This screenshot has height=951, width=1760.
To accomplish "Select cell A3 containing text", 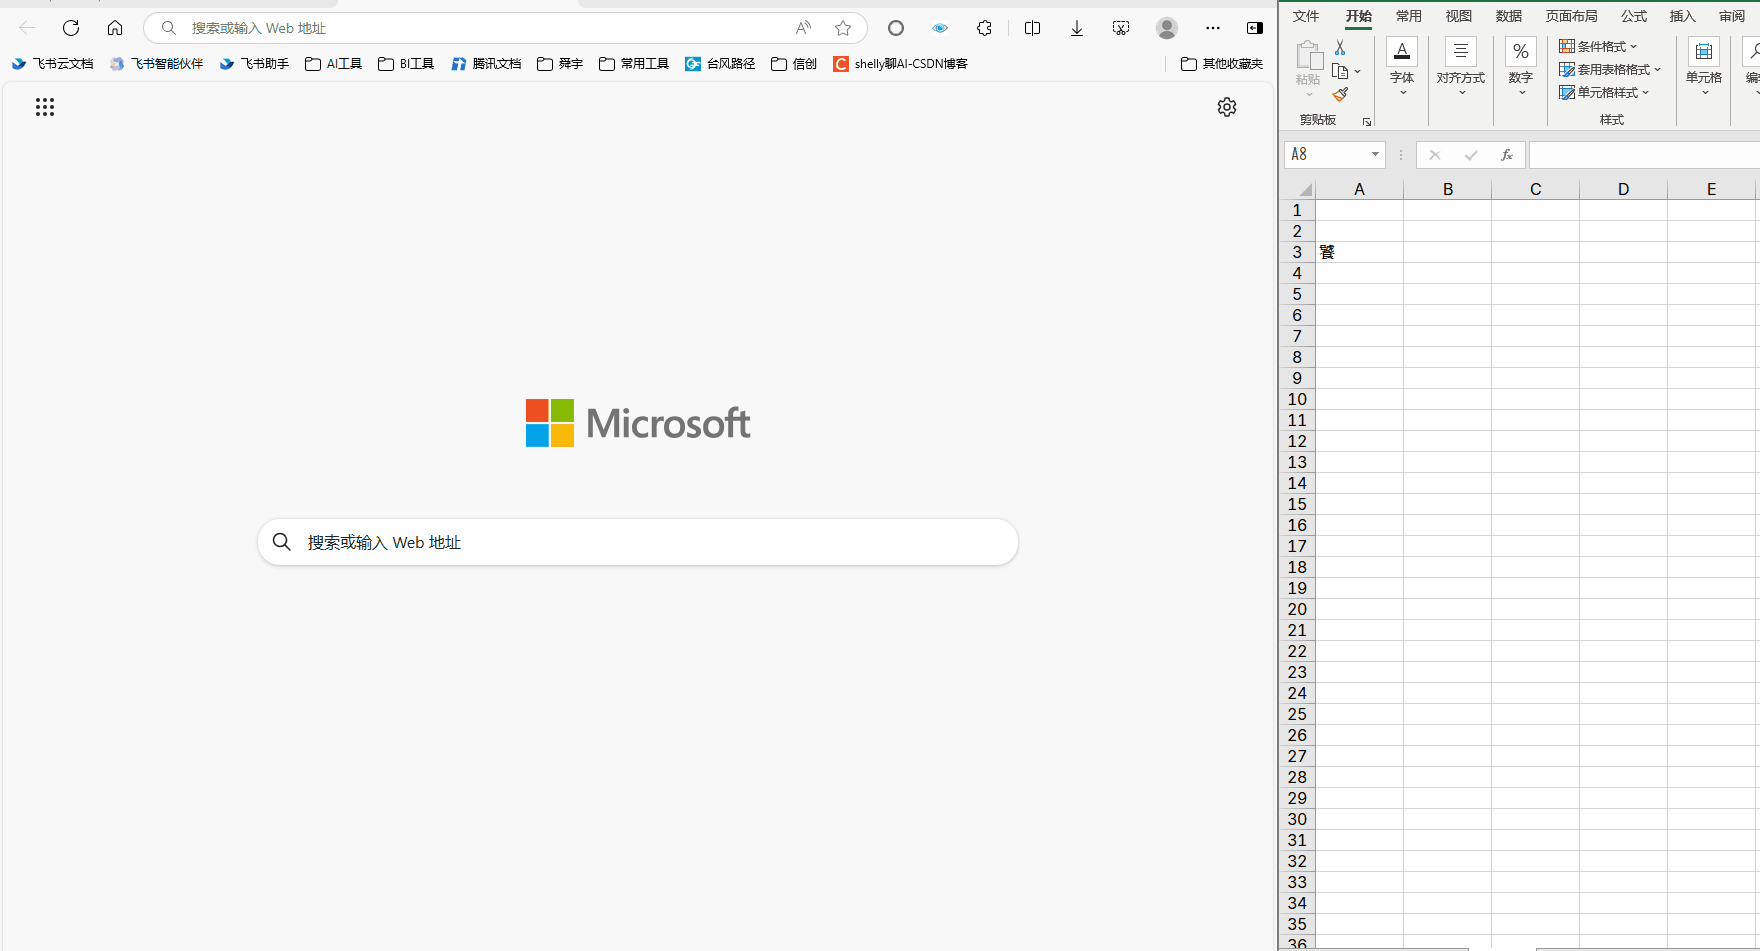I will click(x=1359, y=252).
